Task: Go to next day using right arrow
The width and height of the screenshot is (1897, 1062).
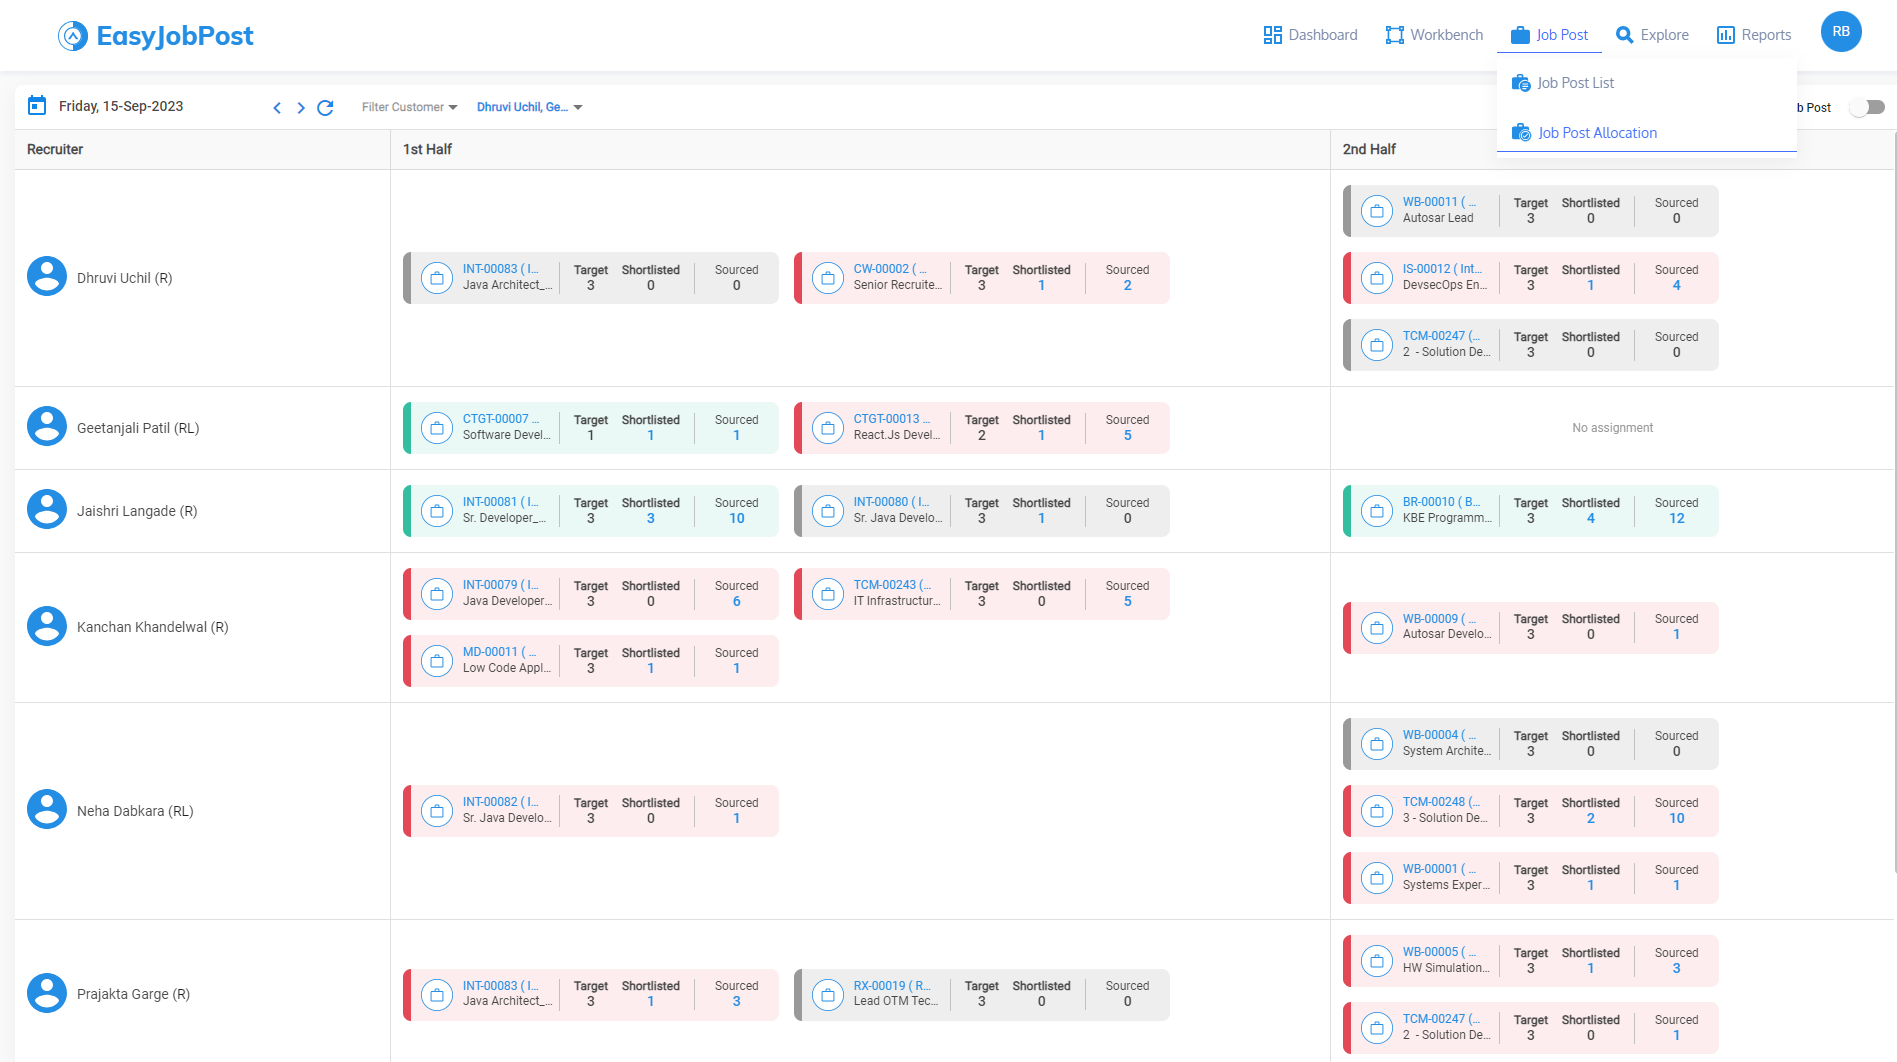Action: pyautogui.click(x=301, y=108)
